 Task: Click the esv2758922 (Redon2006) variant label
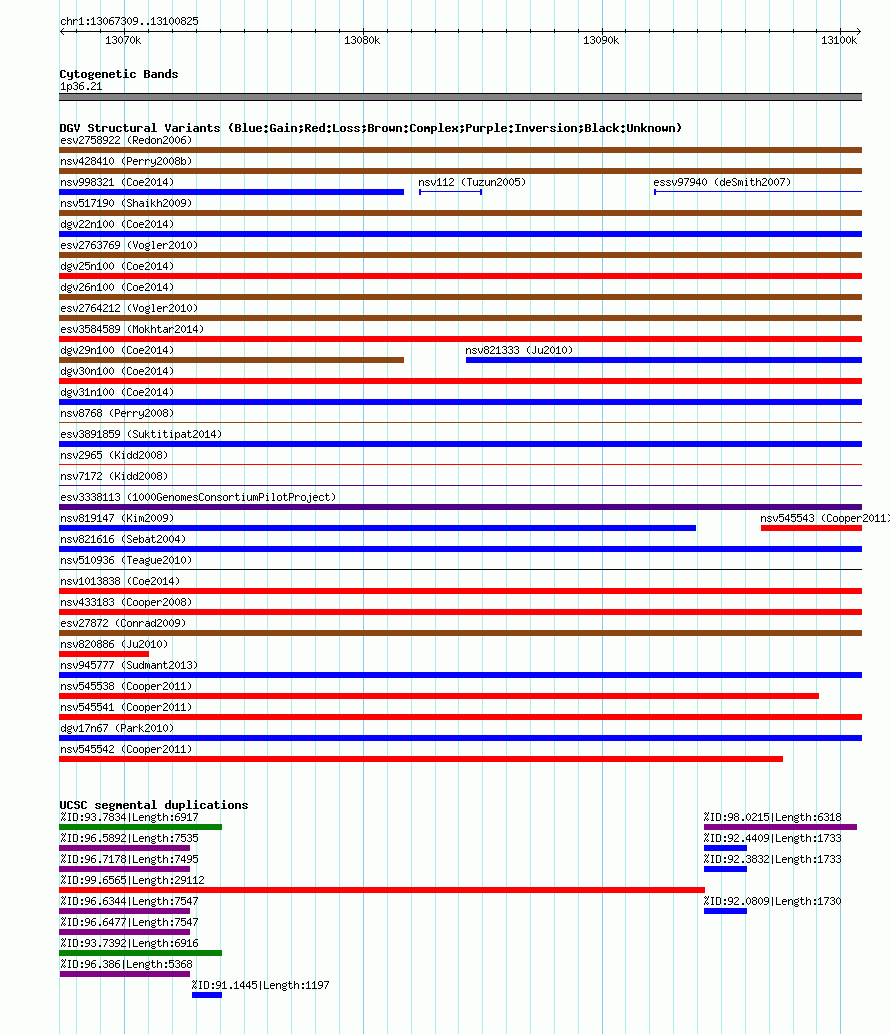pyautogui.click(x=126, y=140)
